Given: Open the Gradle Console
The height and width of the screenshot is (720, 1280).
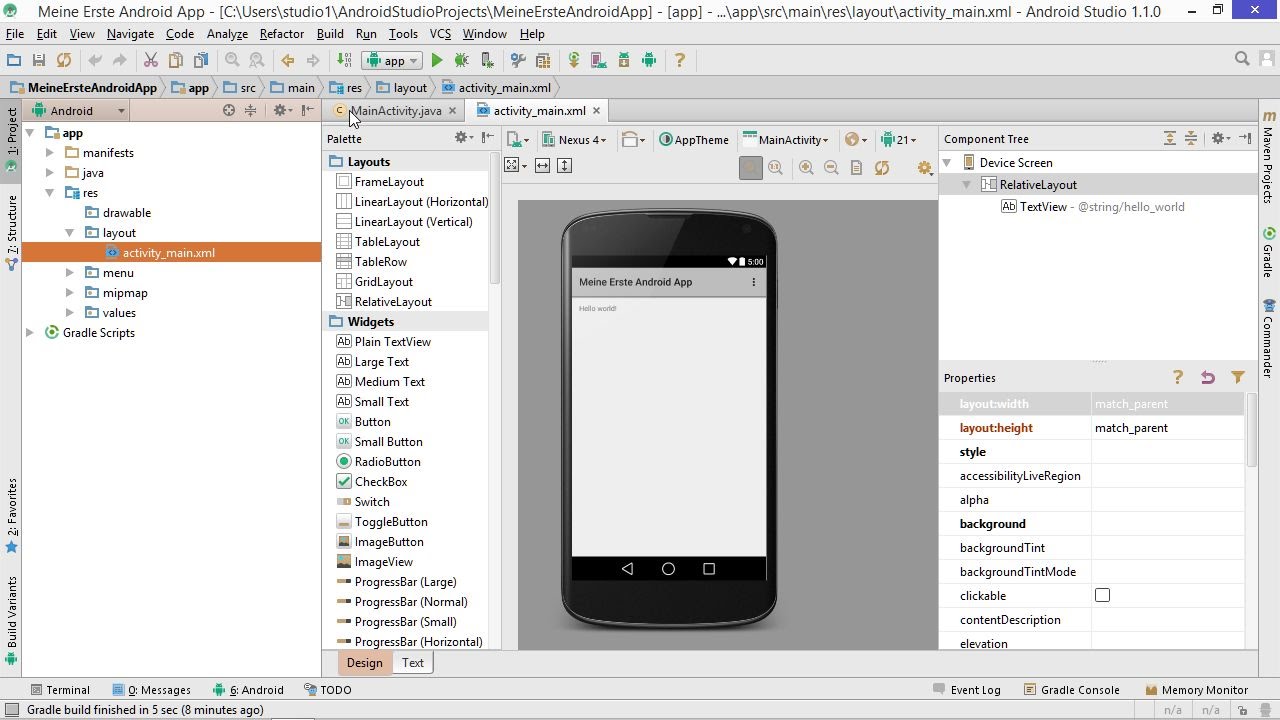Looking at the screenshot, I should (1071, 689).
